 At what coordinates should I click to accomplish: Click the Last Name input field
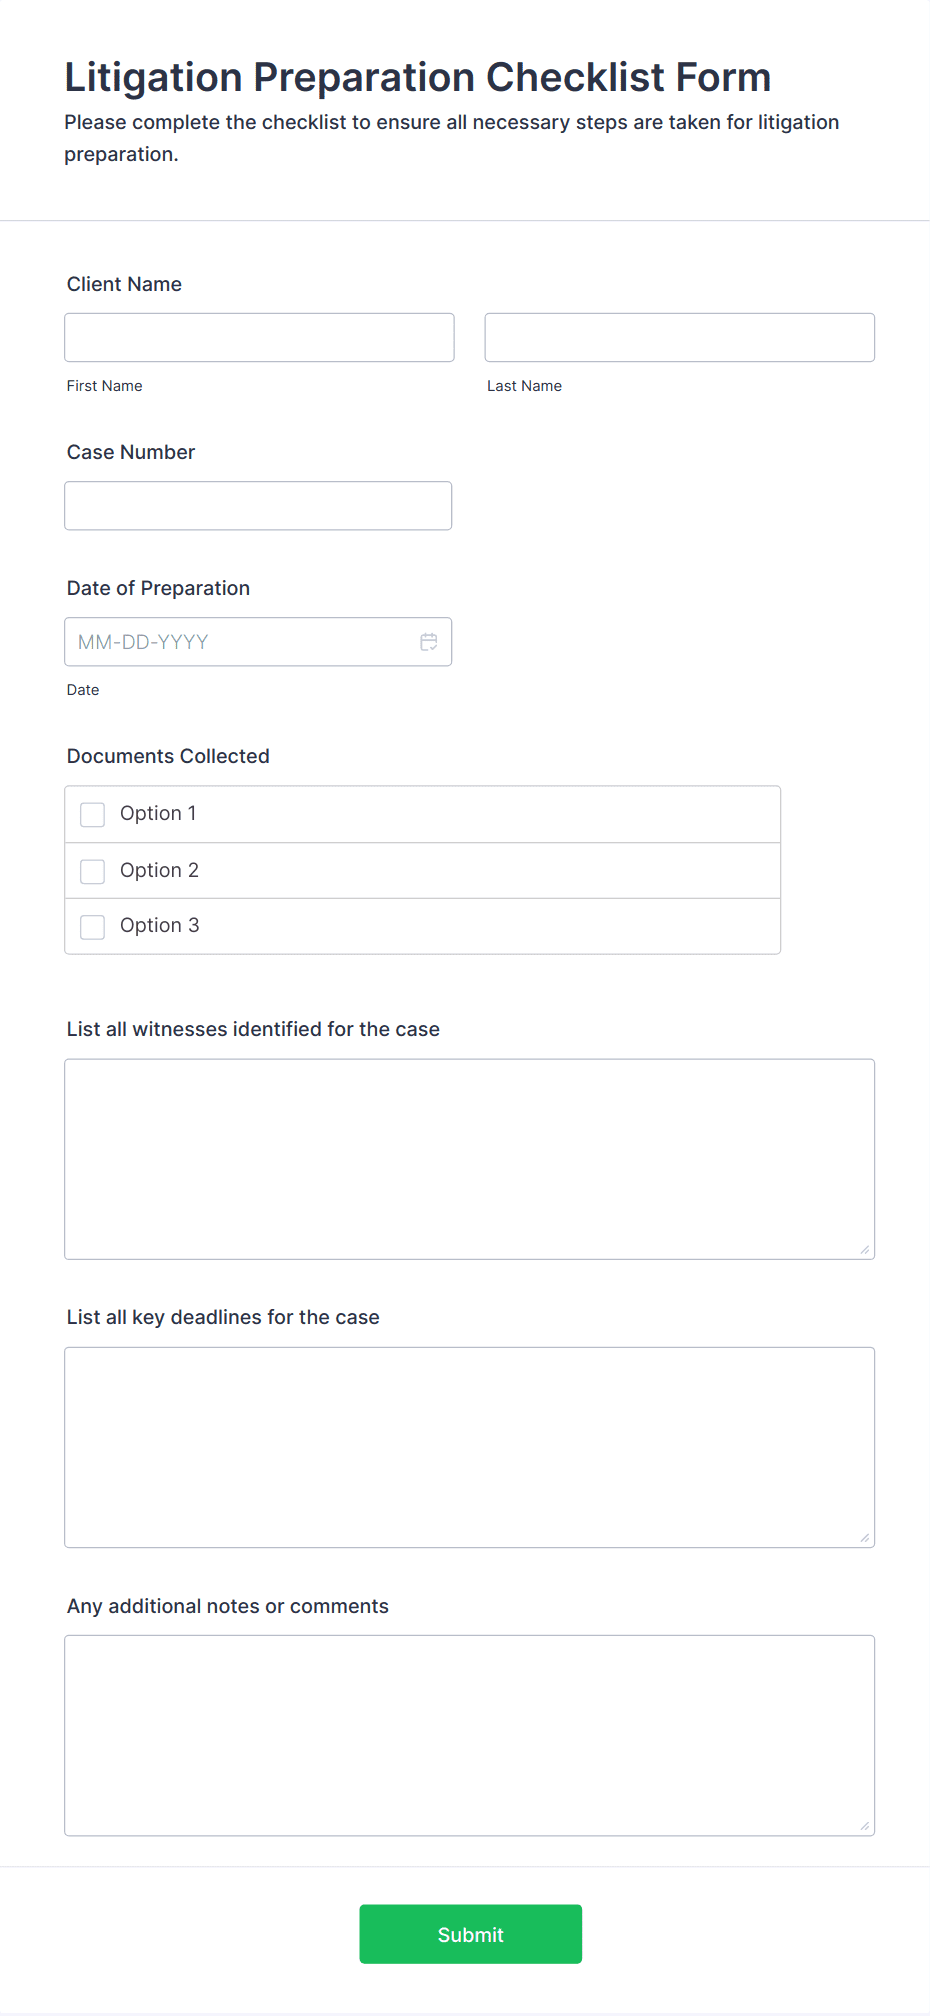click(680, 338)
